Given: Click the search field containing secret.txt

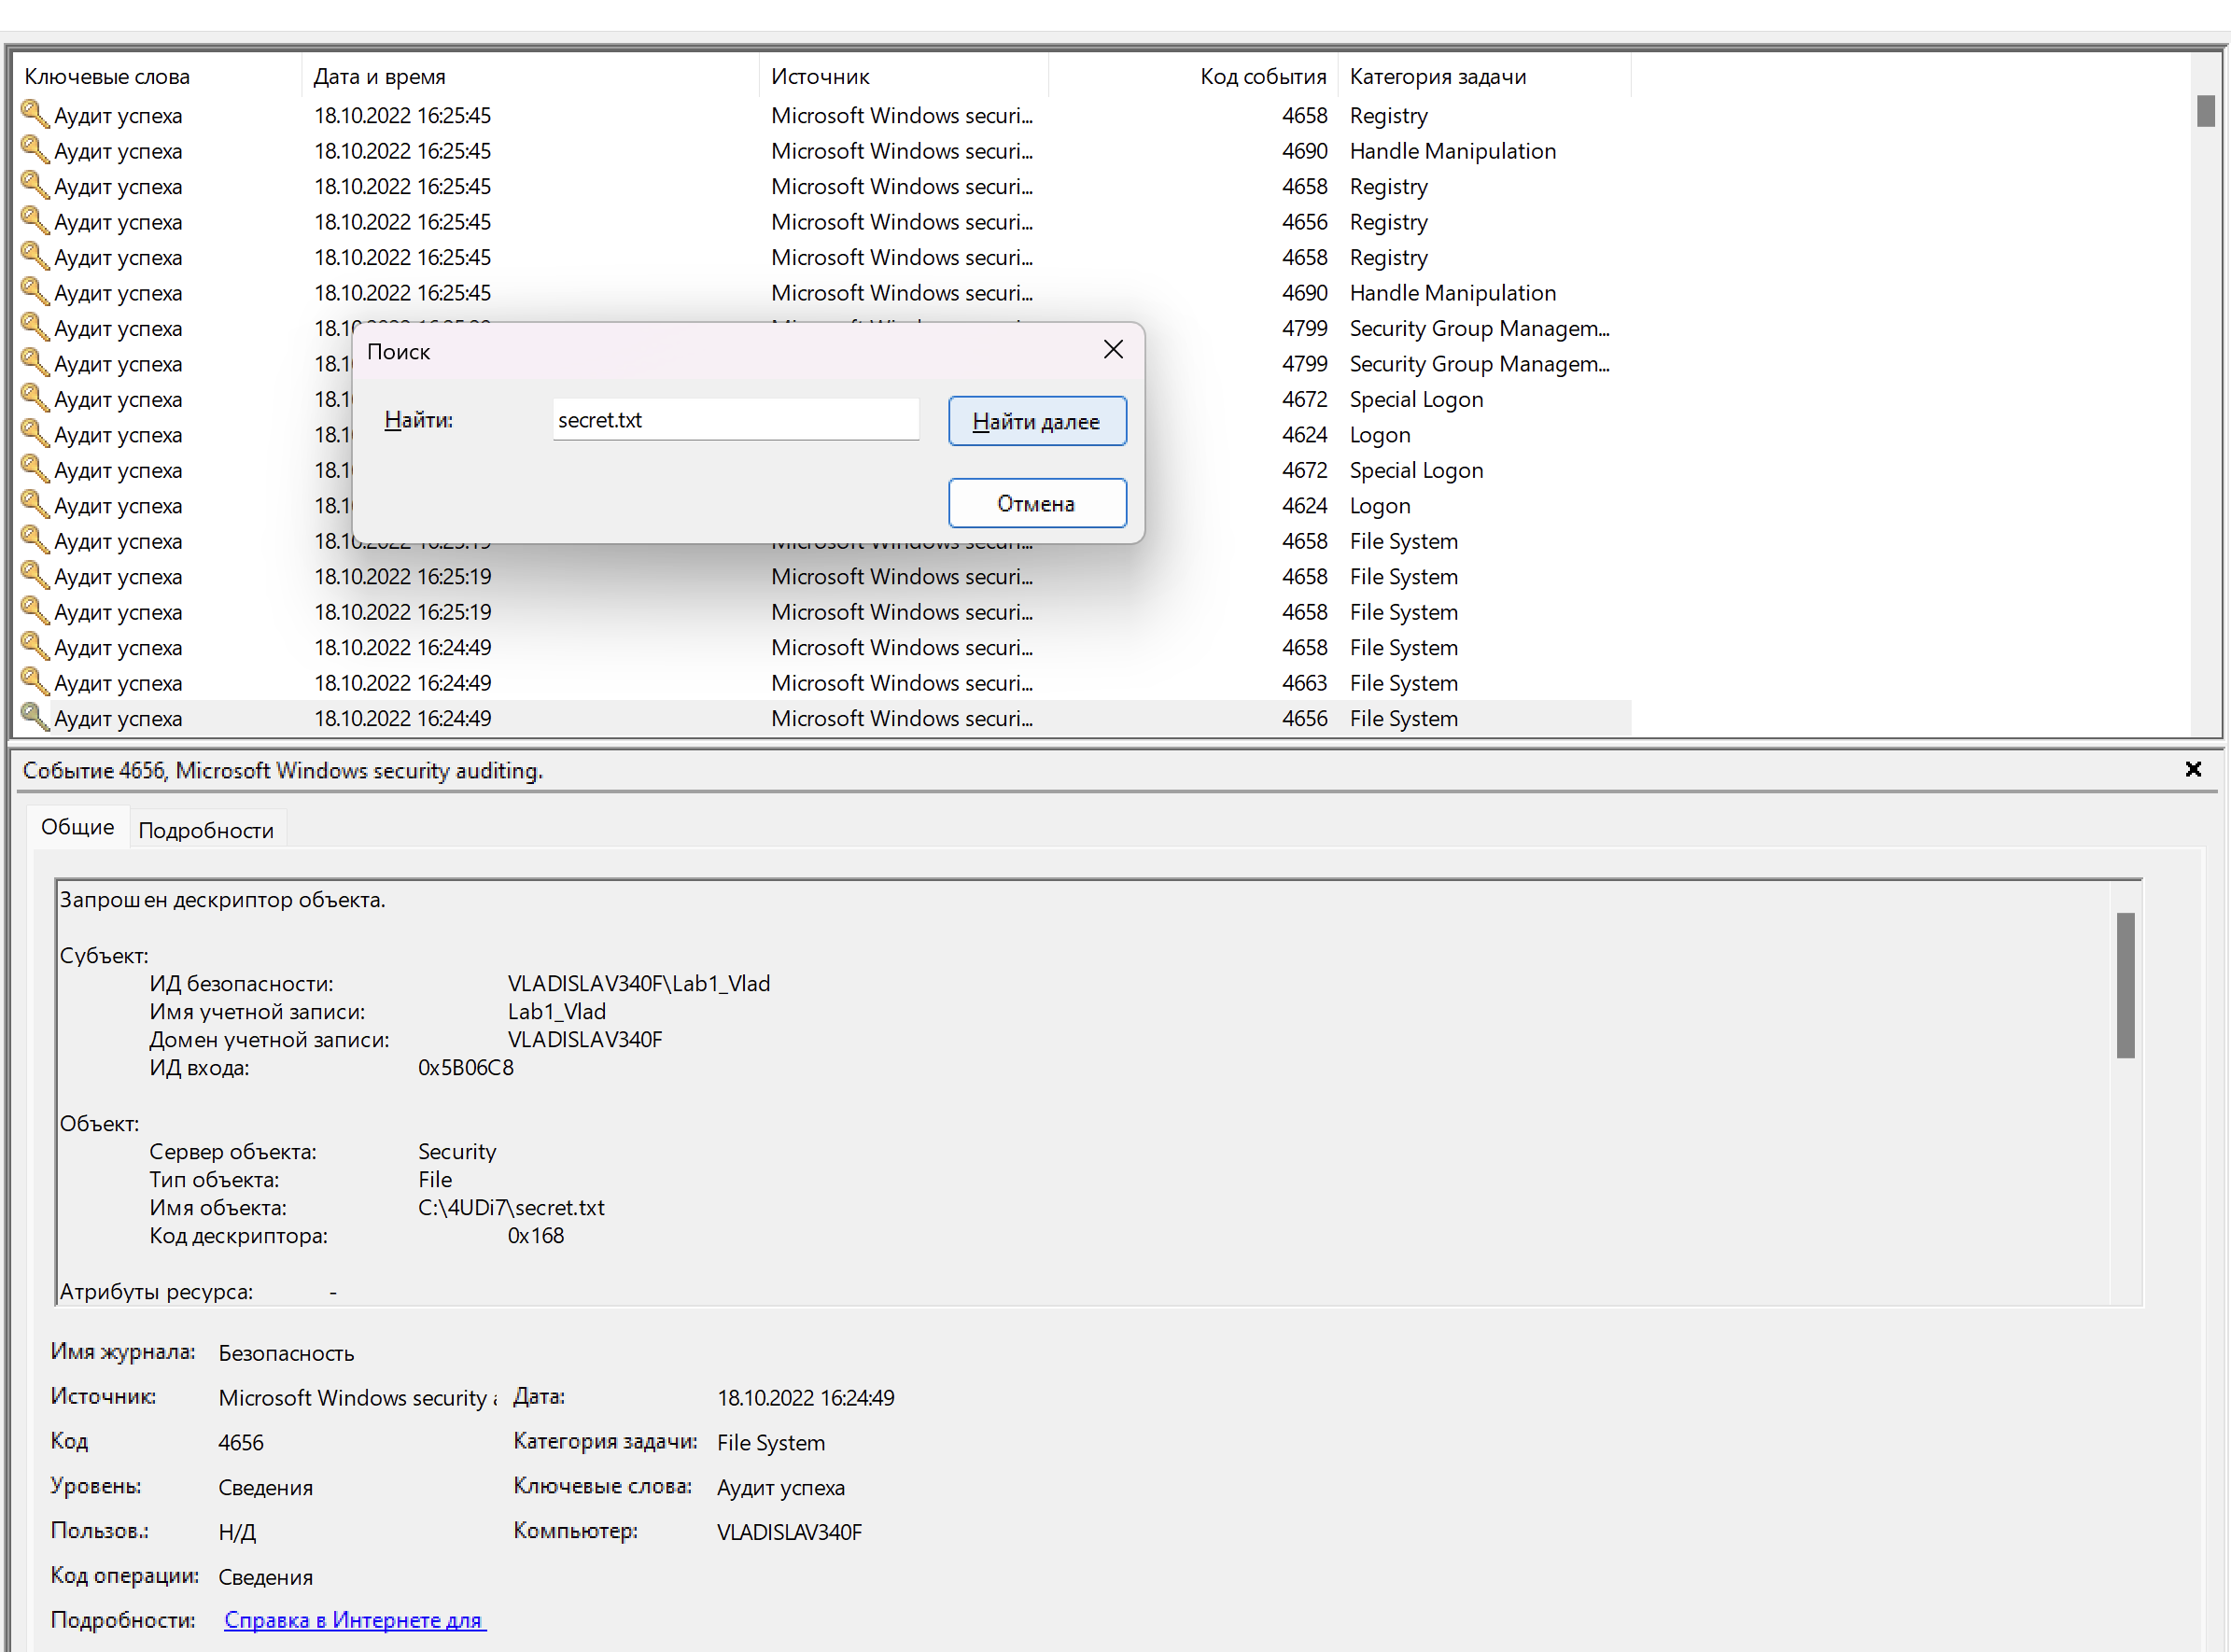Looking at the screenshot, I should point(735,420).
